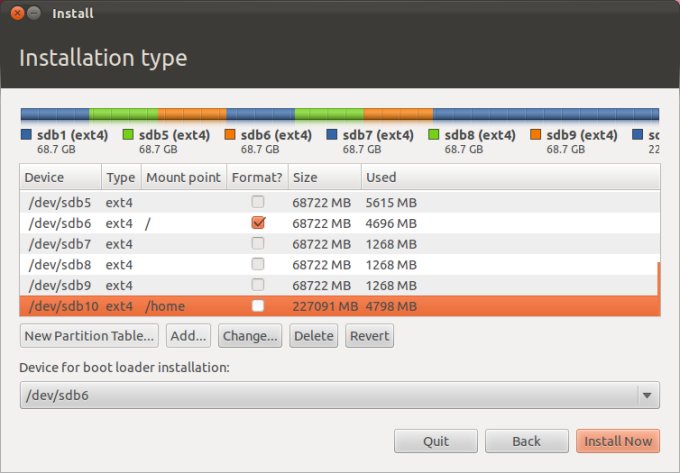Screen dimensions: 680x473
Task: Select the /dev/sdb10 row
Action: (340, 306)
